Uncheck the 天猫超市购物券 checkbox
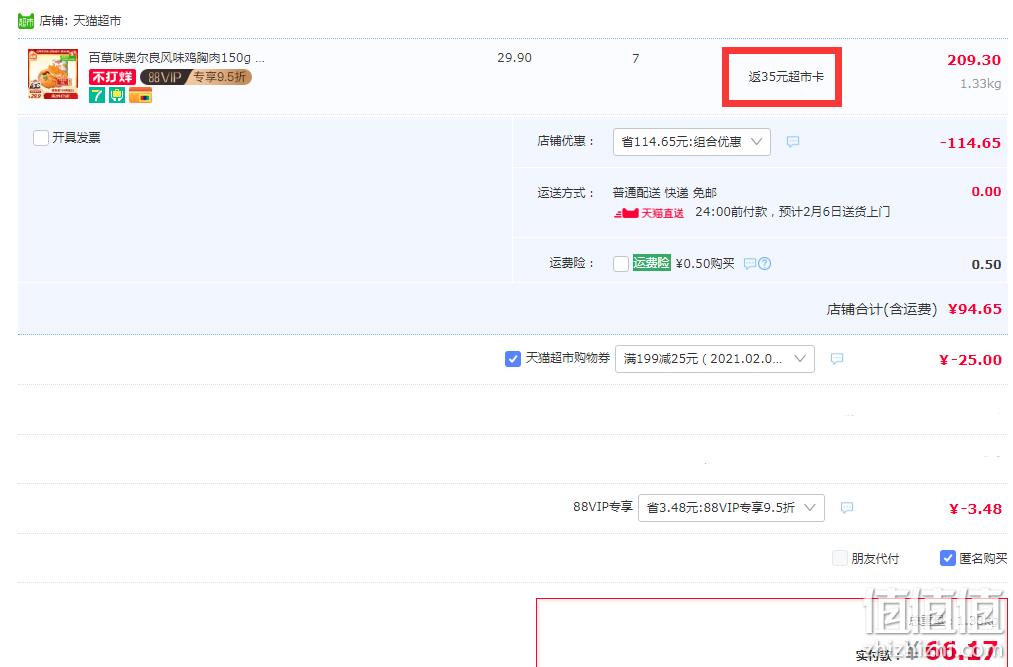 (512, 359)
